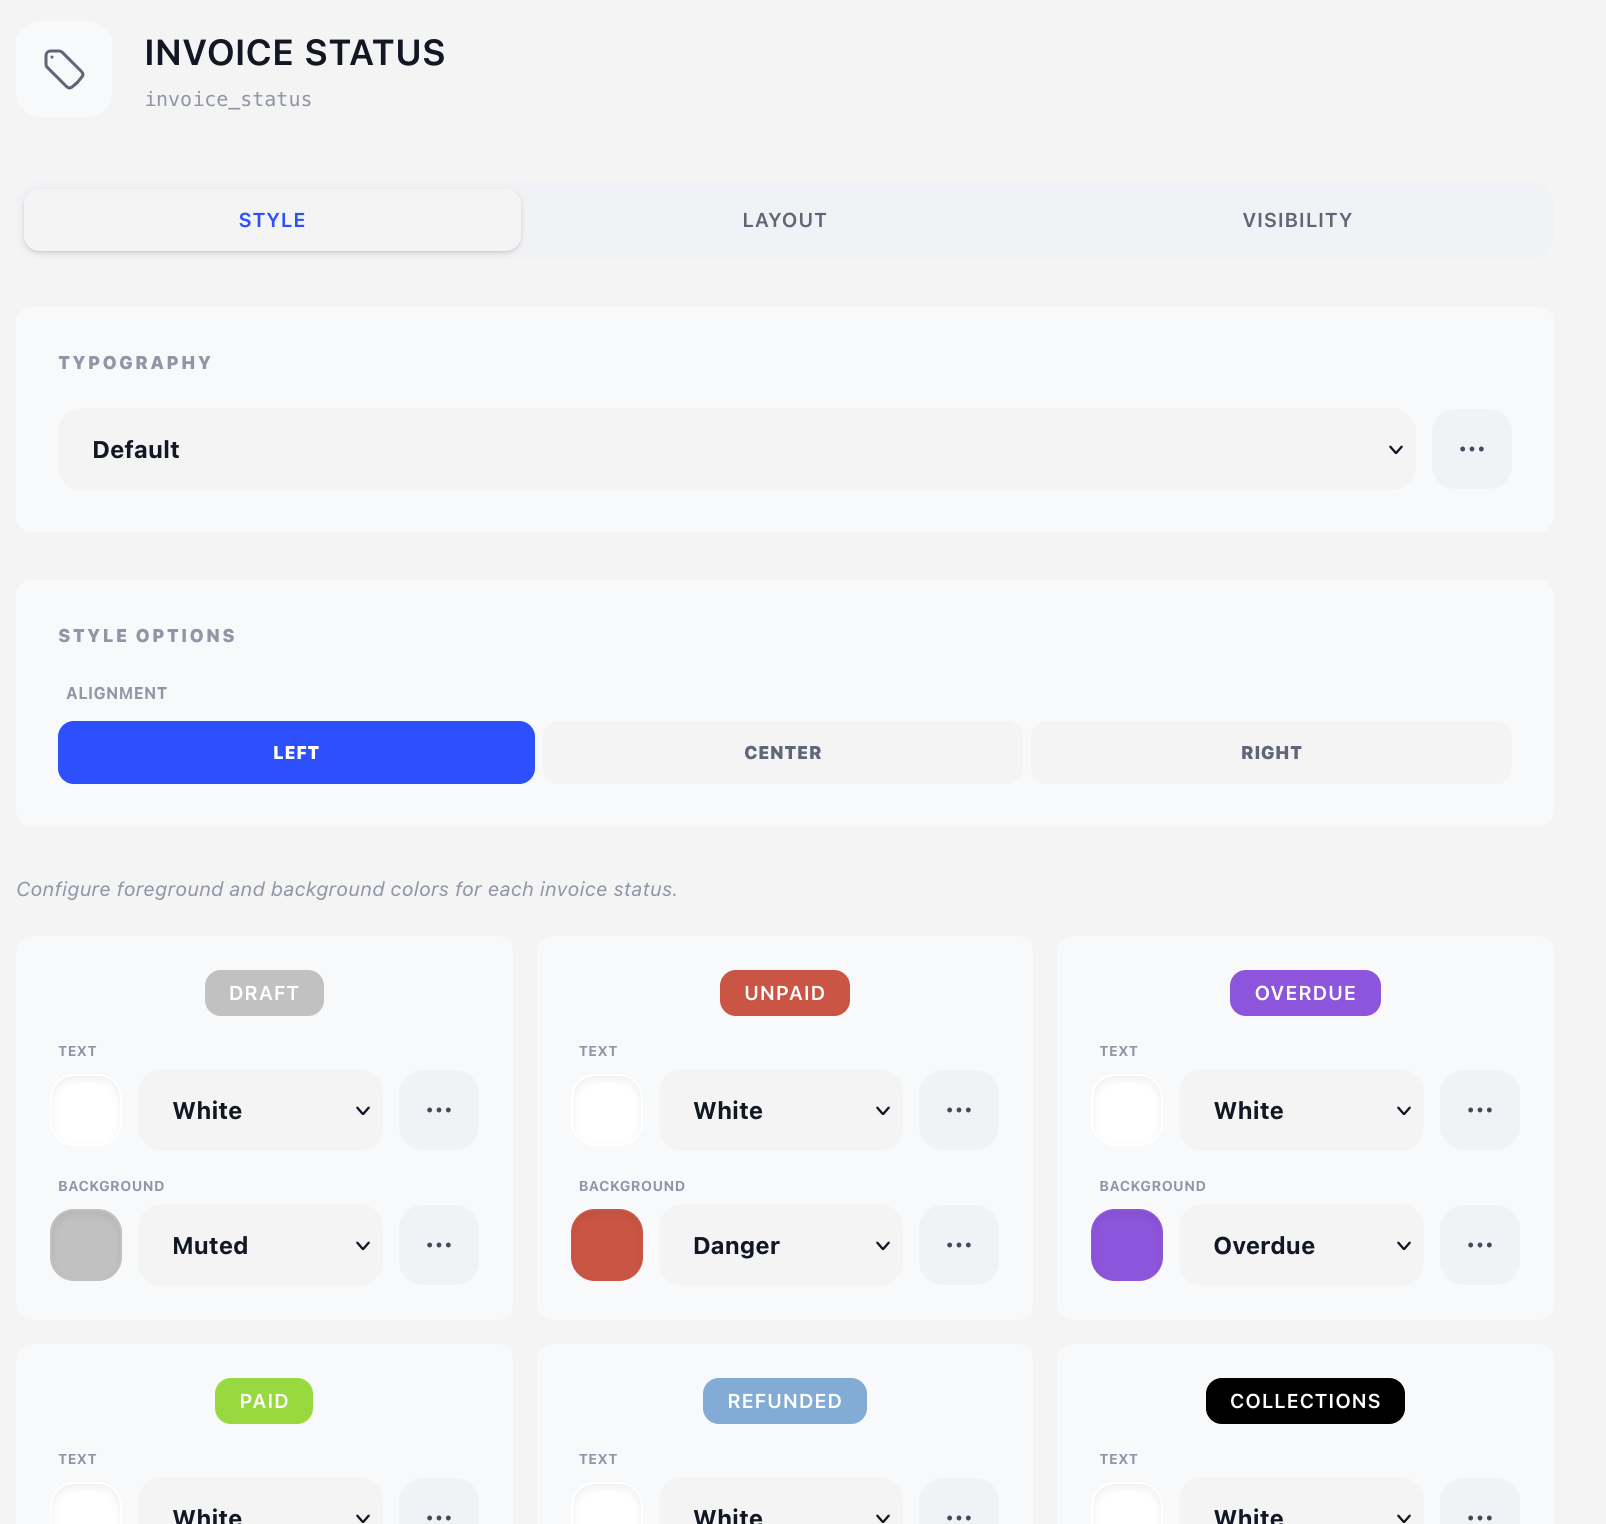Image resolution: width=1606 pixels, height=1524 pixels.
Task: Click the Draft white text color swatch
Action: coord(86,1110)
